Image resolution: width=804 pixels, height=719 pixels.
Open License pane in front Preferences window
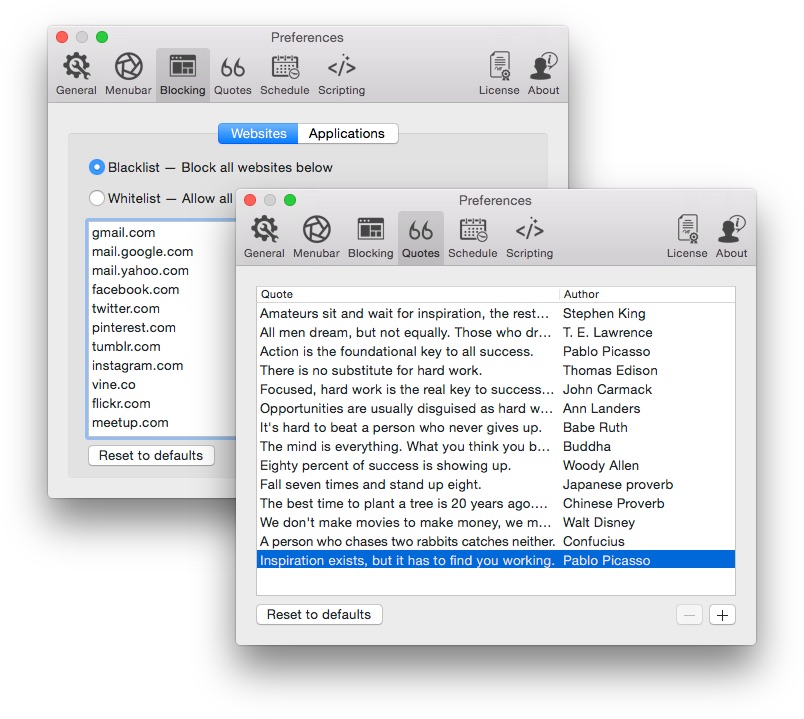687,237
